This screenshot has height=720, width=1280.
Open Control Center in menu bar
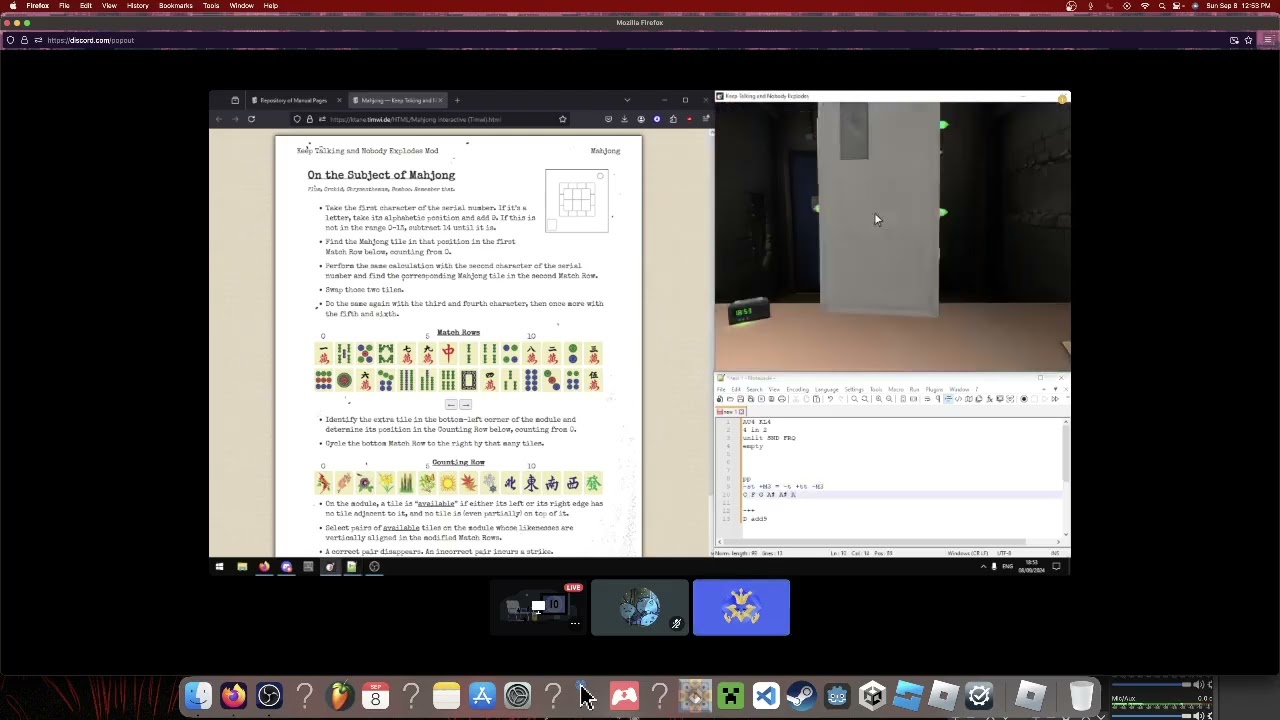pyautogui.click(x=1180, y=6)
